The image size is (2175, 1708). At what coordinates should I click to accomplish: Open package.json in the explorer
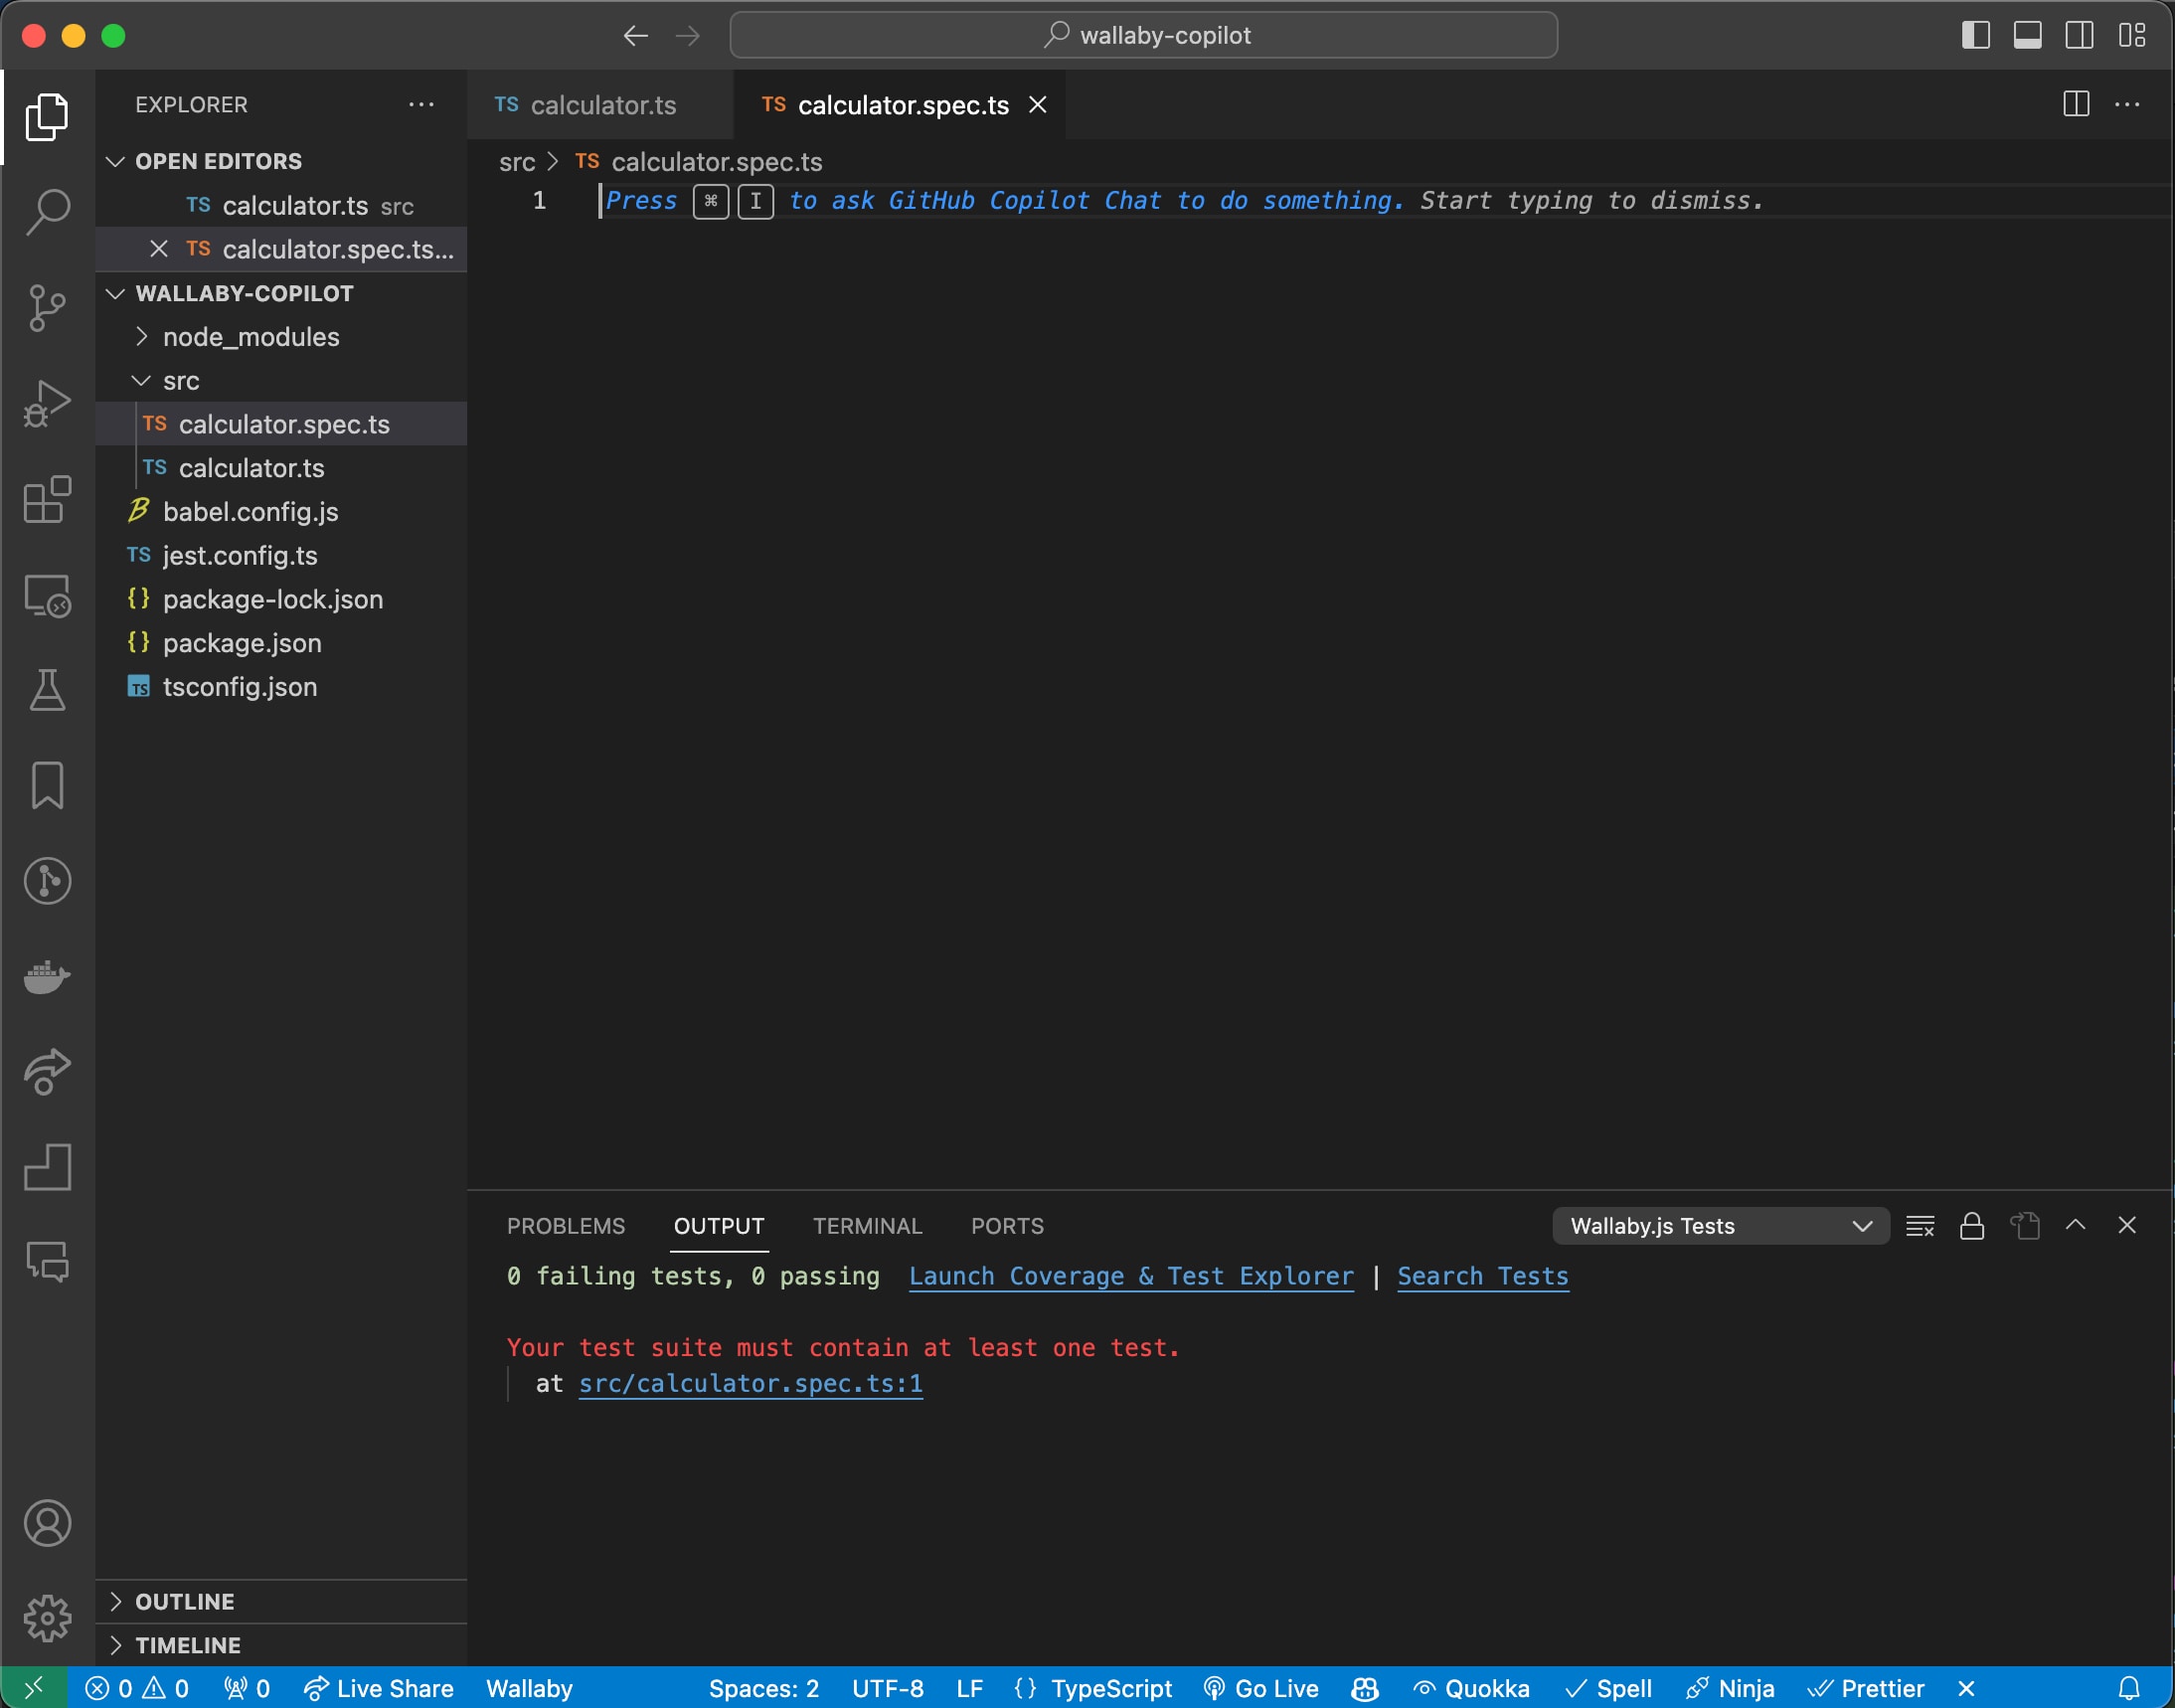tap(281, 643)
